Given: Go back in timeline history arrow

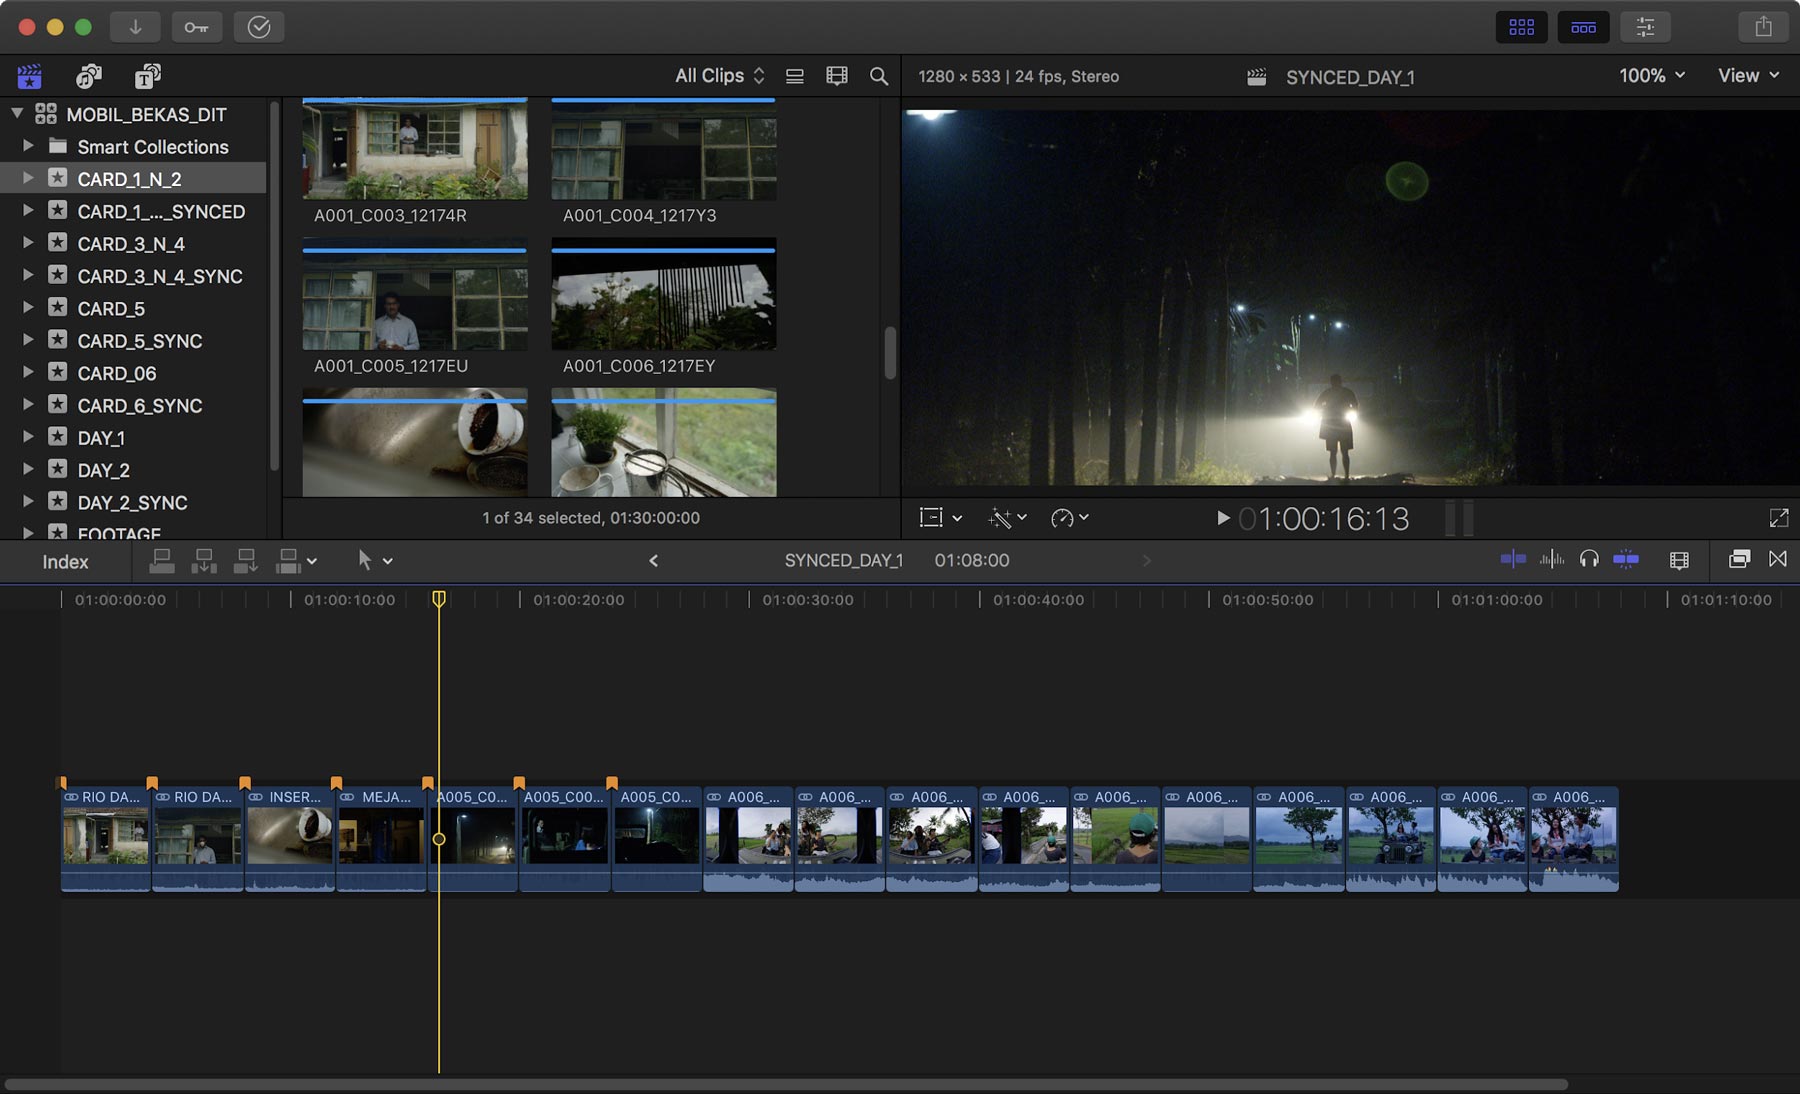Looking at the screenshot, I should [654, 561].
